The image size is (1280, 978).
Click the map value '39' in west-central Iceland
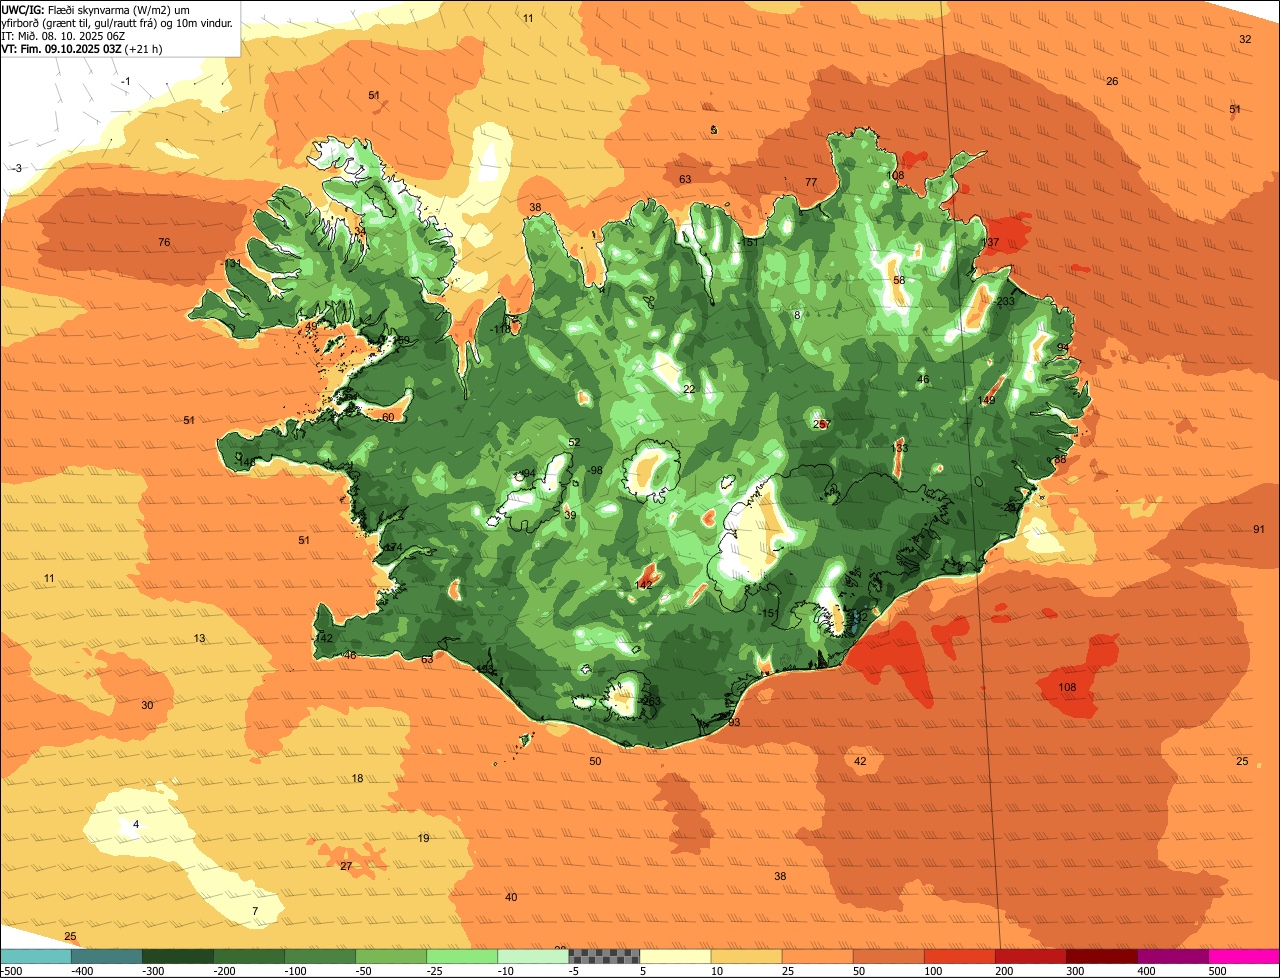(570, 516)
